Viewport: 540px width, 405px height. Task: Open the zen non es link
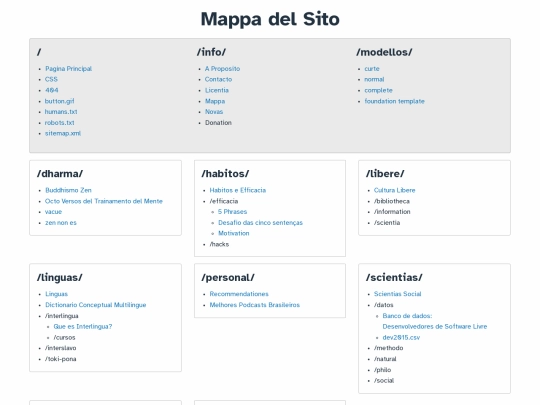tap(61, 222)
